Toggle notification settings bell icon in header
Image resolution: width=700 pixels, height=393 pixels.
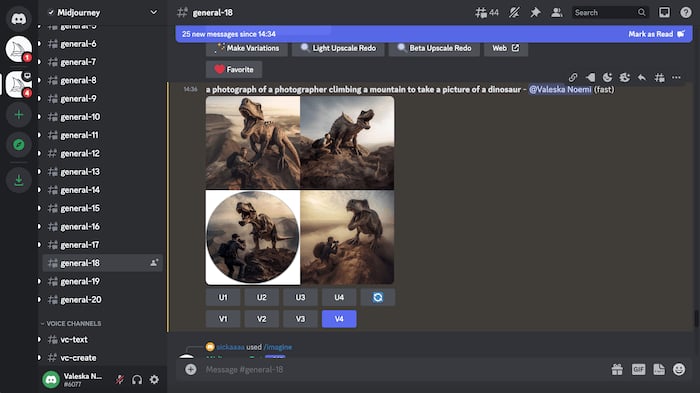tap(514, 13)
